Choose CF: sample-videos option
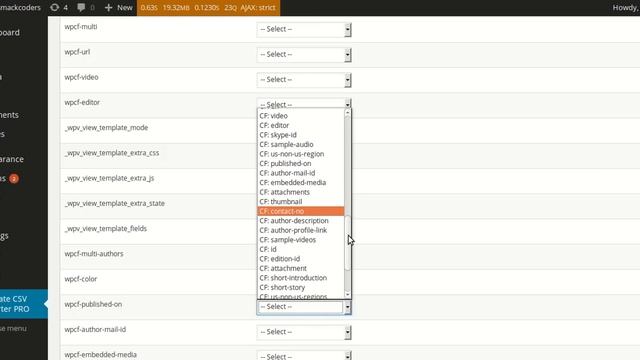Screen dimensions: 640x360 [x=301, y=240]
